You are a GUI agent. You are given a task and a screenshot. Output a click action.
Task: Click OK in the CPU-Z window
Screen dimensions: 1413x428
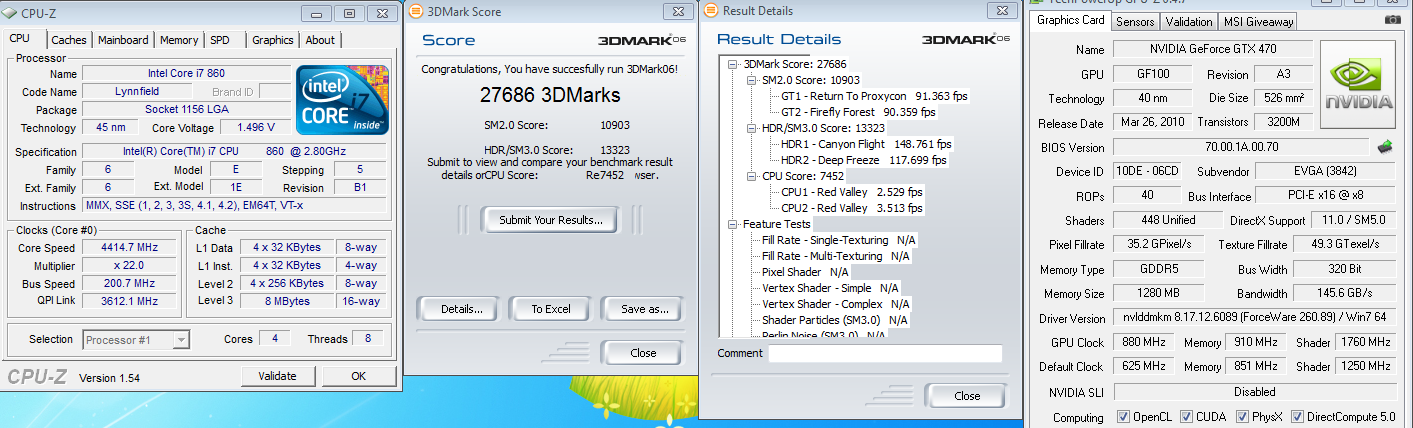coord(359,376)
